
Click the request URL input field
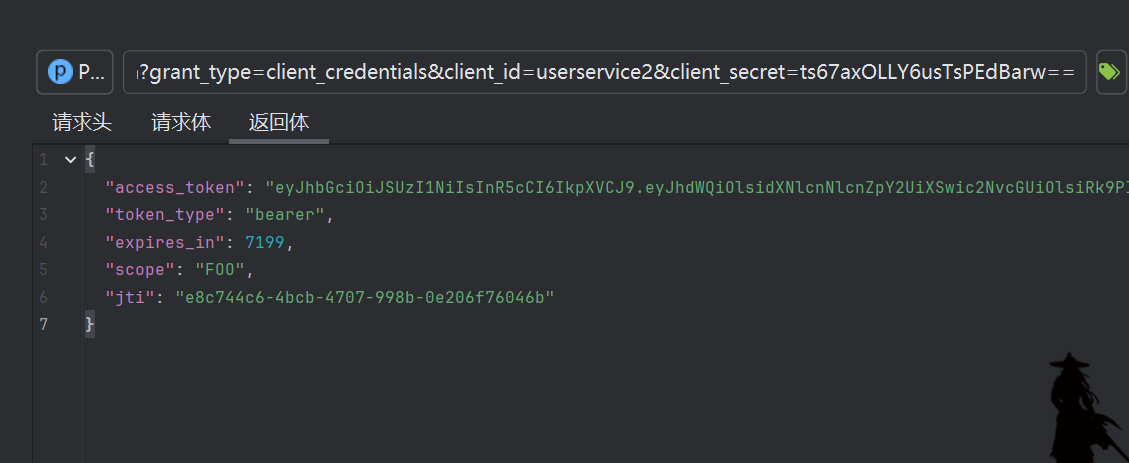click(610, 72)
